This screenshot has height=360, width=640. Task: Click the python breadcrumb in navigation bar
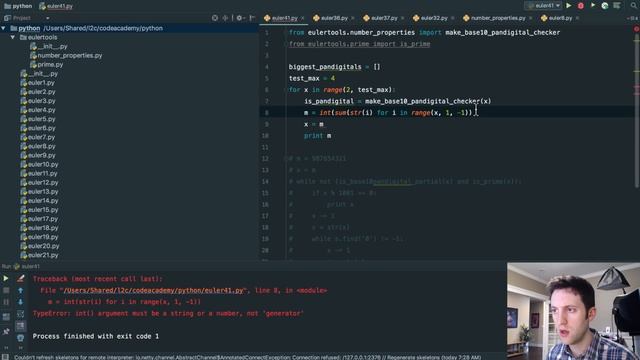pyautogui.click(x=18, y=6)
